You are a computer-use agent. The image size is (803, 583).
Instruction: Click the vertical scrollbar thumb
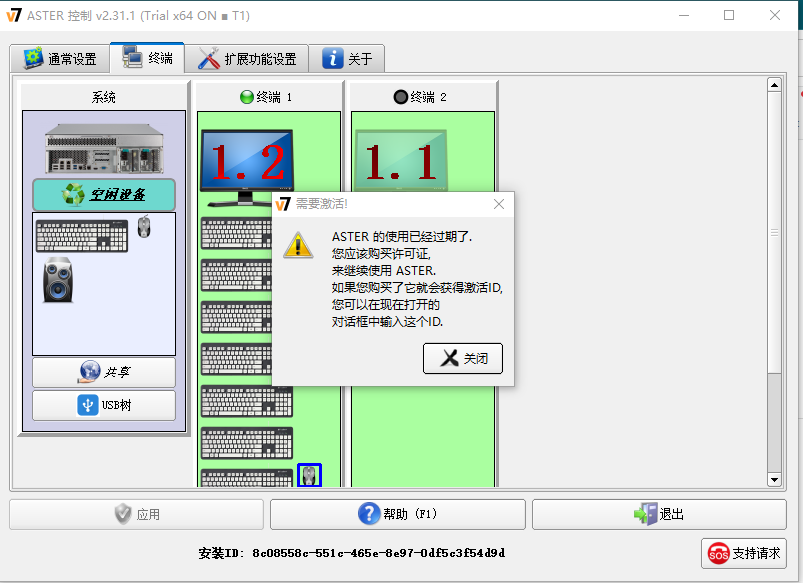coord(774,233)
